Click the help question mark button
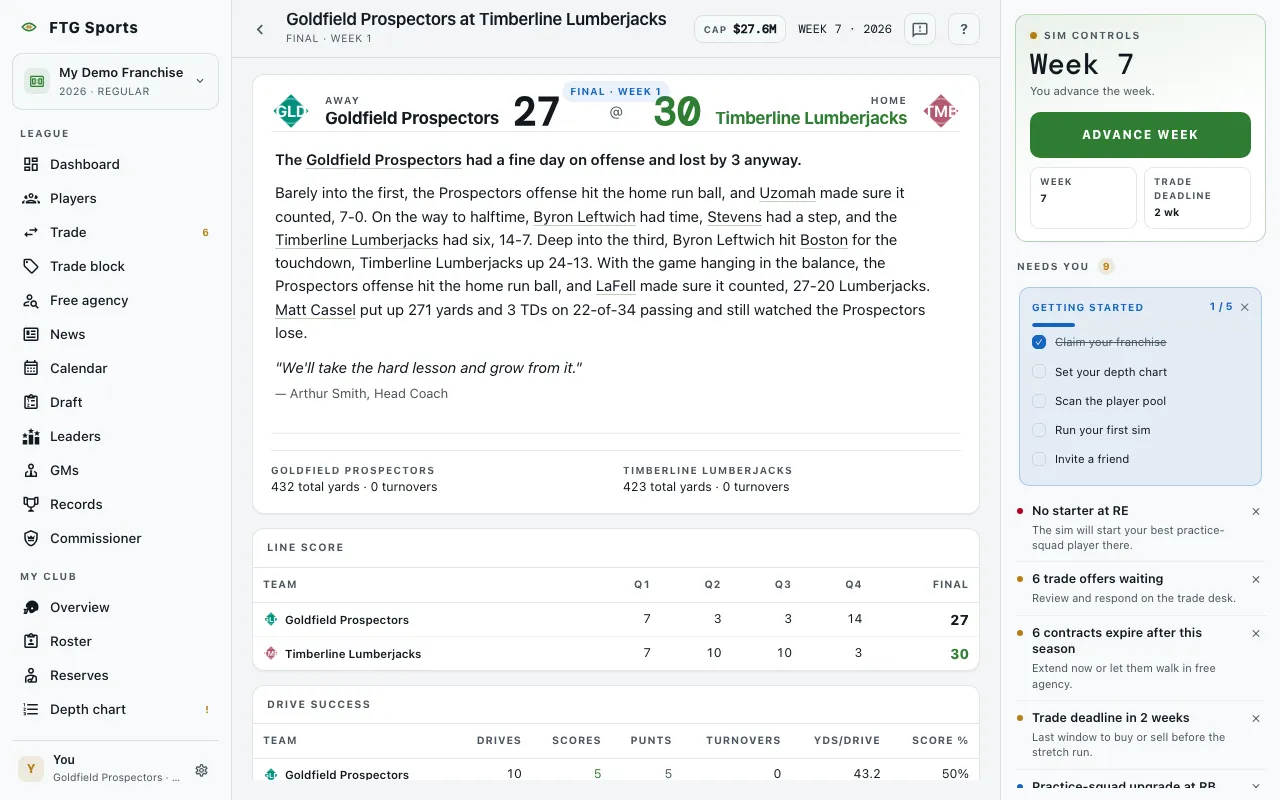This screenshot has height=800, width=1280. [964, 29]
